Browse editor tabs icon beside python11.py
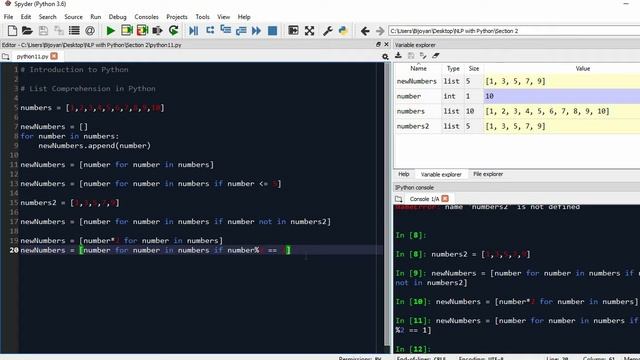The height and width of the screenshot is (360, 640). coord(5,57)
